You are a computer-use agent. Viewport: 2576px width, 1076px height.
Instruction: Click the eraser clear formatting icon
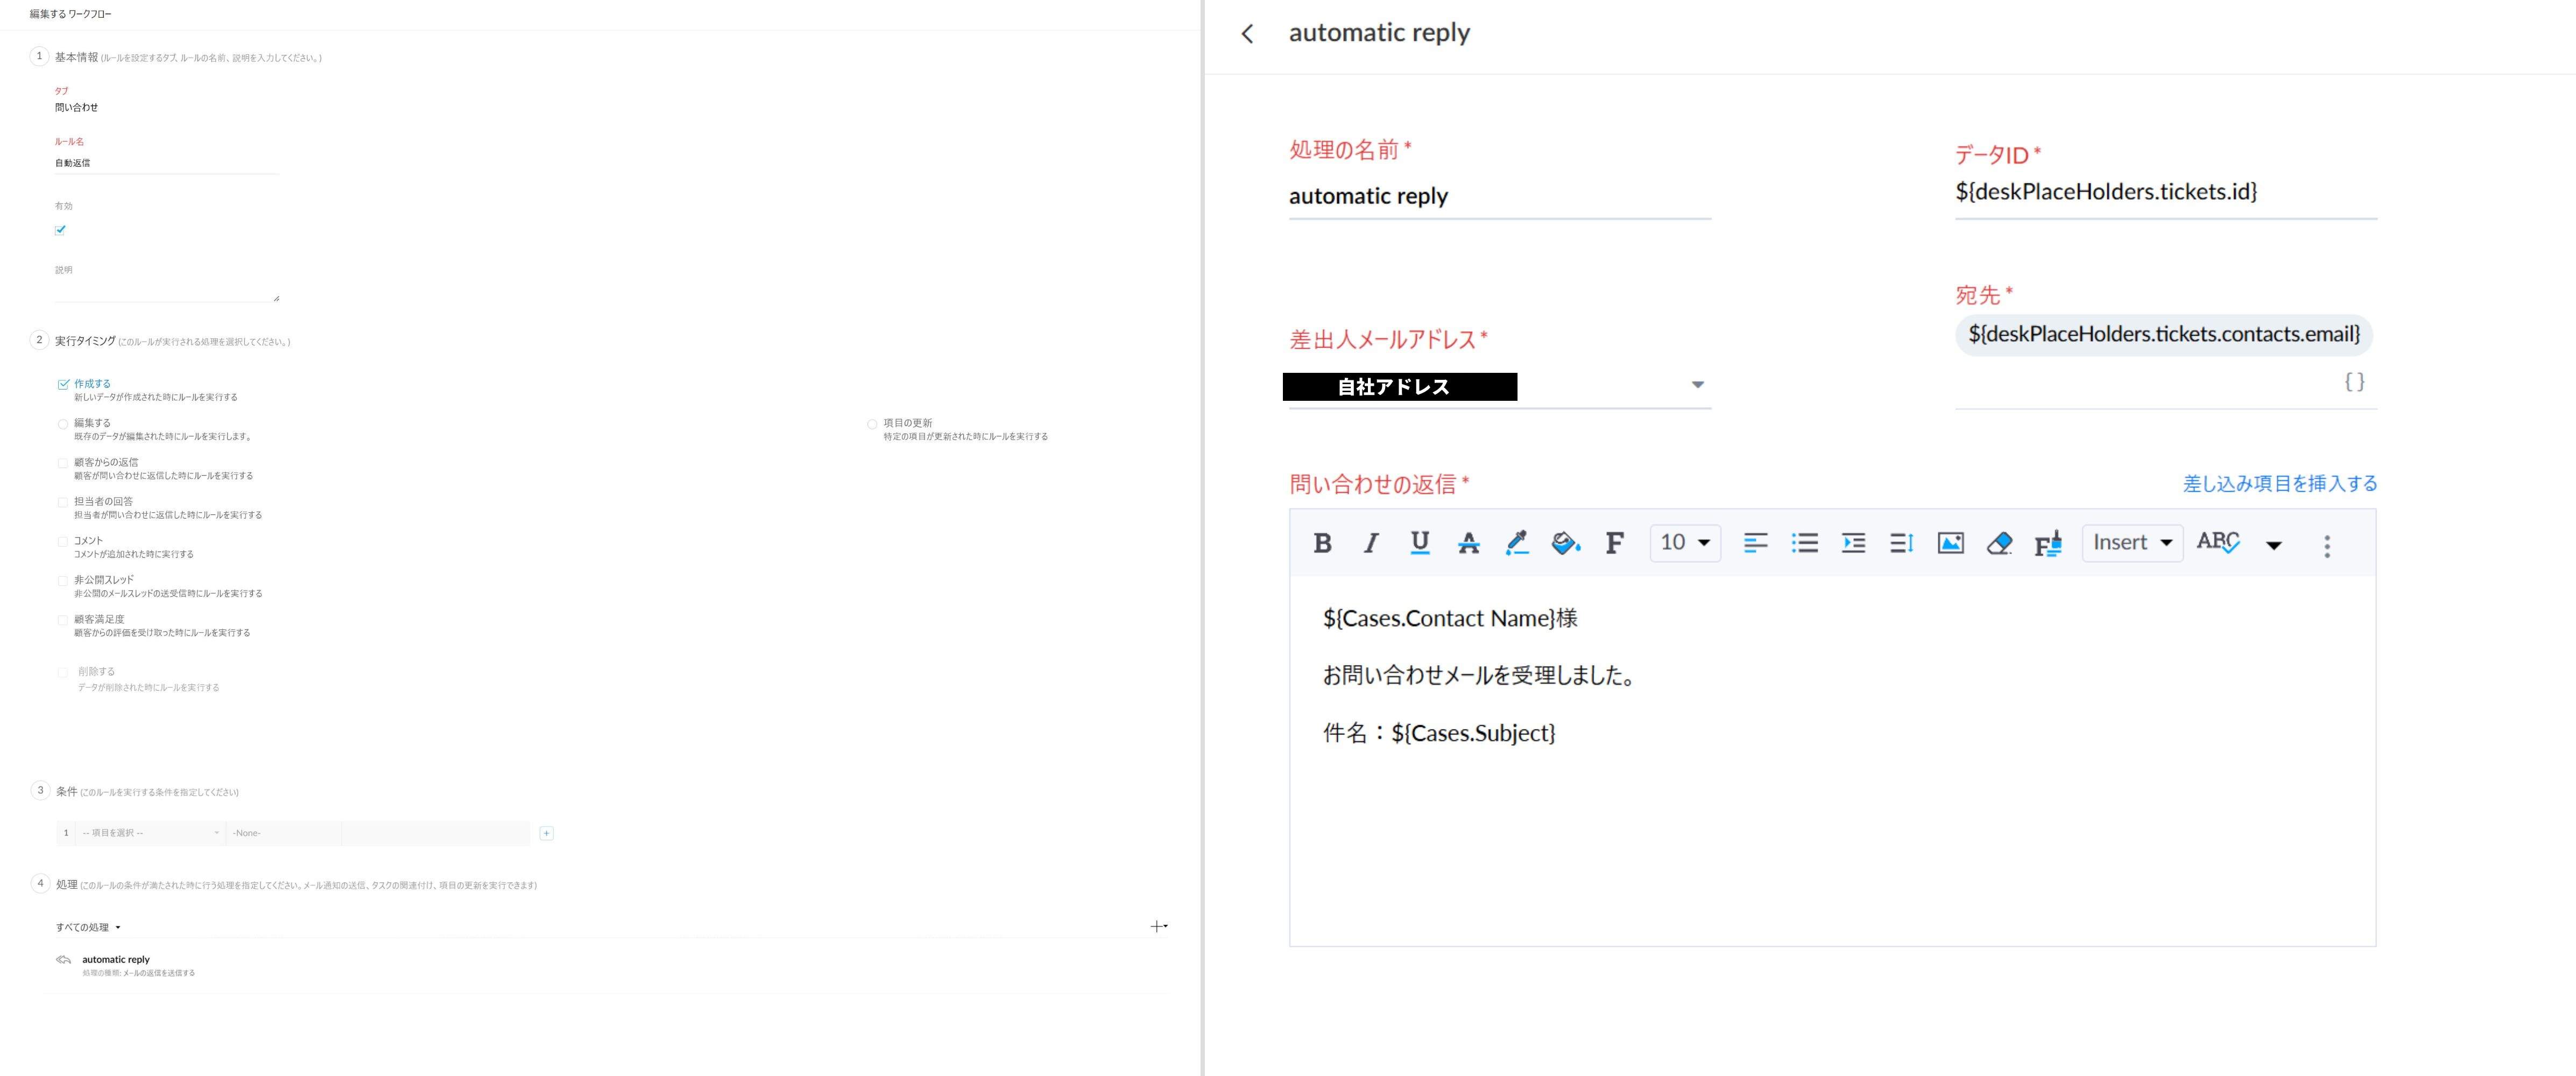click(1999, 543)
